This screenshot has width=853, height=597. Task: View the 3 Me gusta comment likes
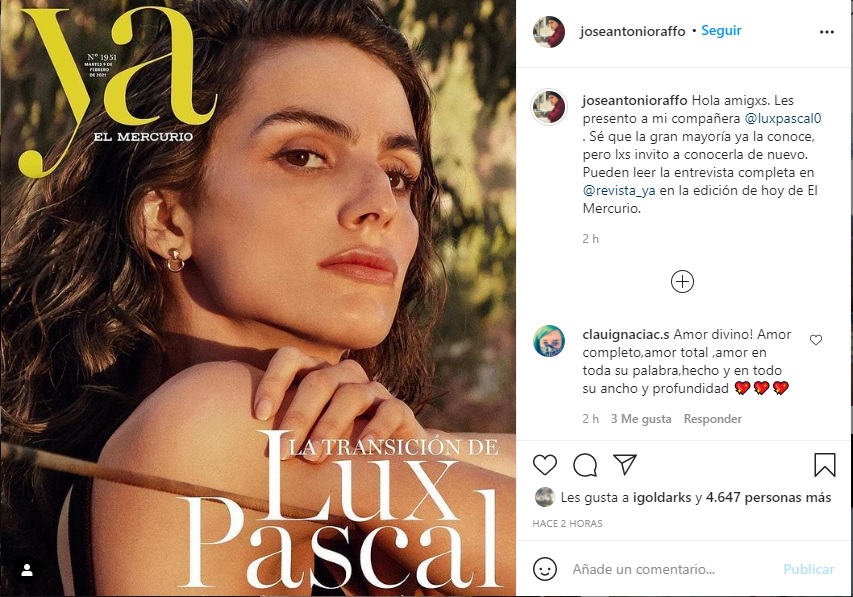click(641, 418)
